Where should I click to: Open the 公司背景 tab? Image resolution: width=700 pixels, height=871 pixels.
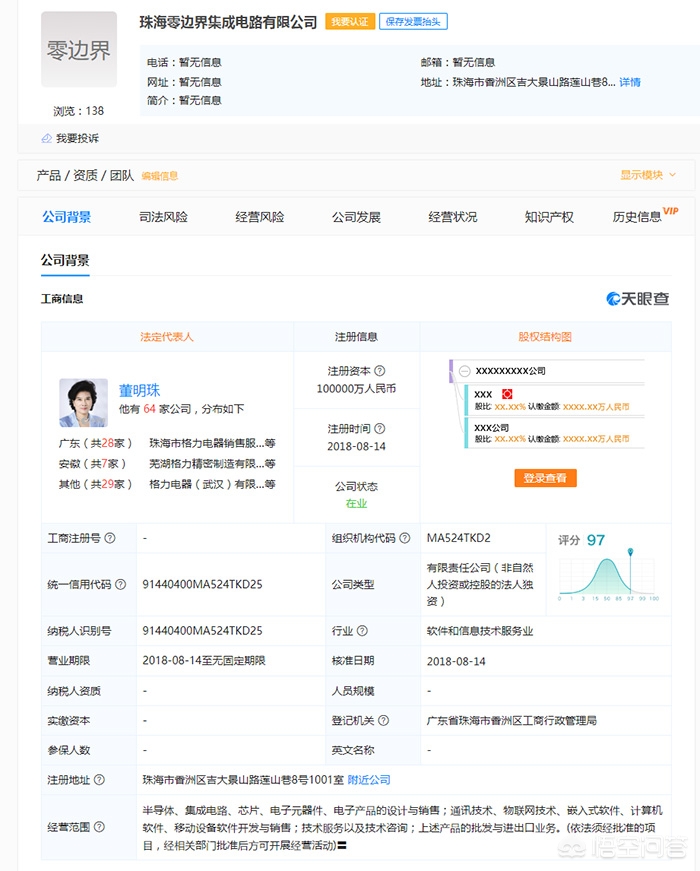pyautogui.click(x=67, y=217)
